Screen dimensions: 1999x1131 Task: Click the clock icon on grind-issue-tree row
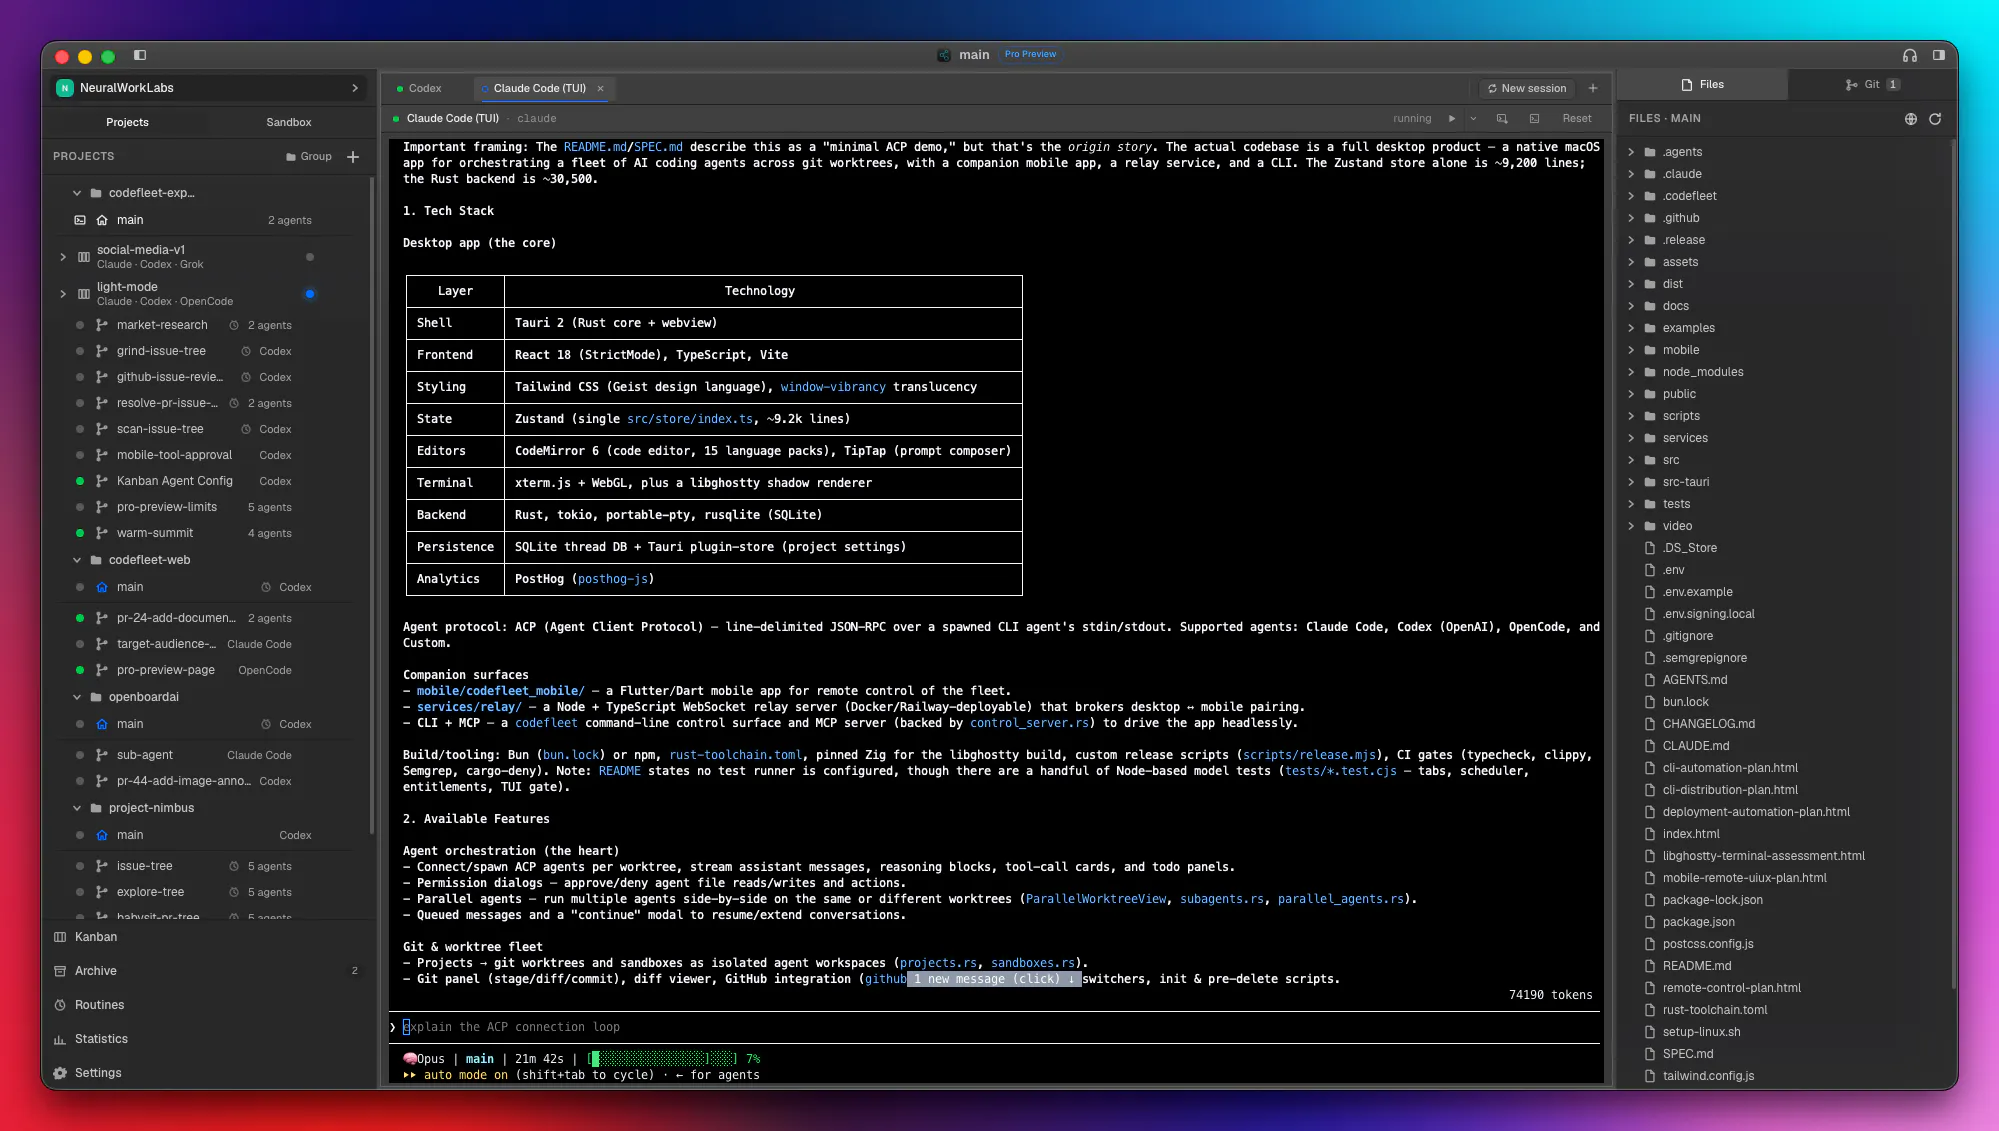[x=245, y=351]
